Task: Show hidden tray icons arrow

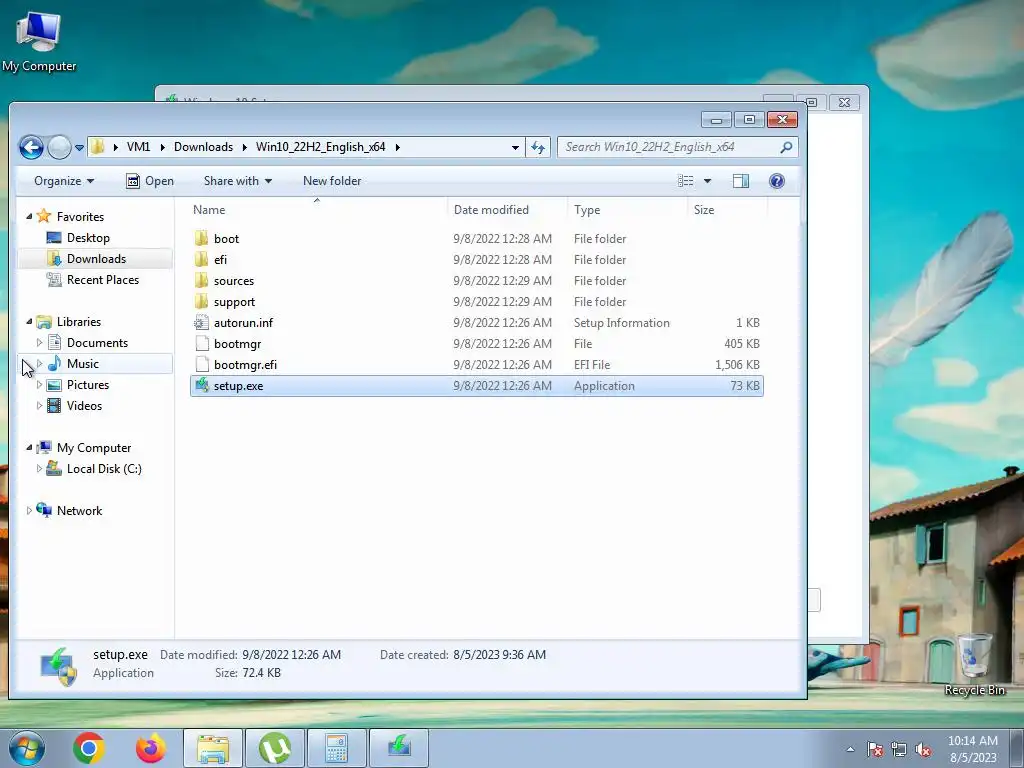Action: [x=850, y=749]
